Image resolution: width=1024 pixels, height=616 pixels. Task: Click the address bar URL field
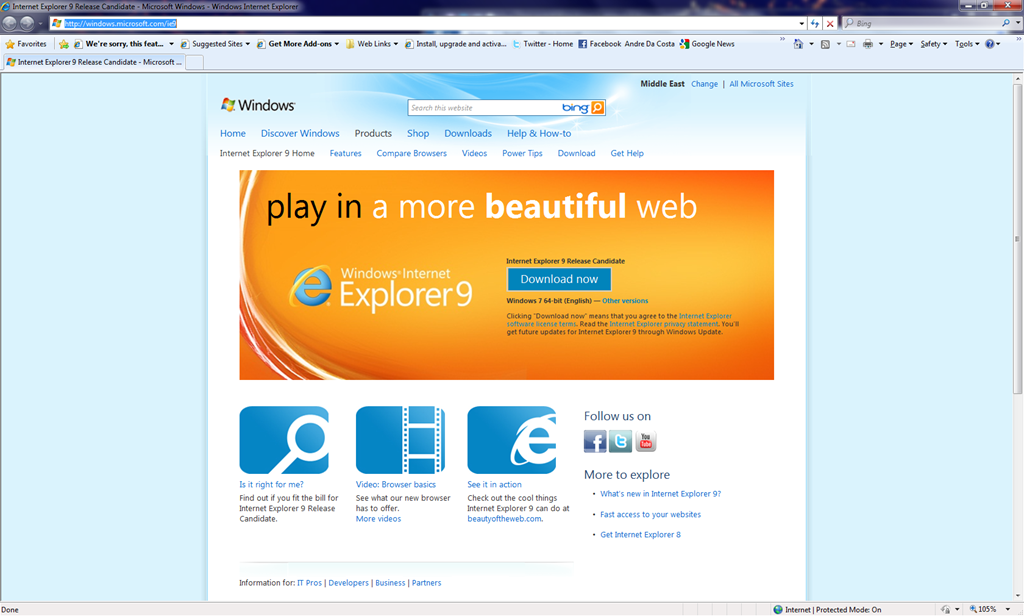tap(424, 24)
